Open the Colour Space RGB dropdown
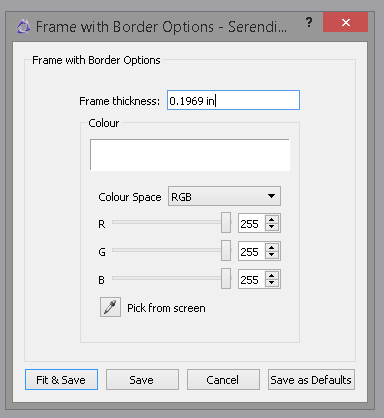Viewport: 384px width, 418px height. tap(224, 196)
